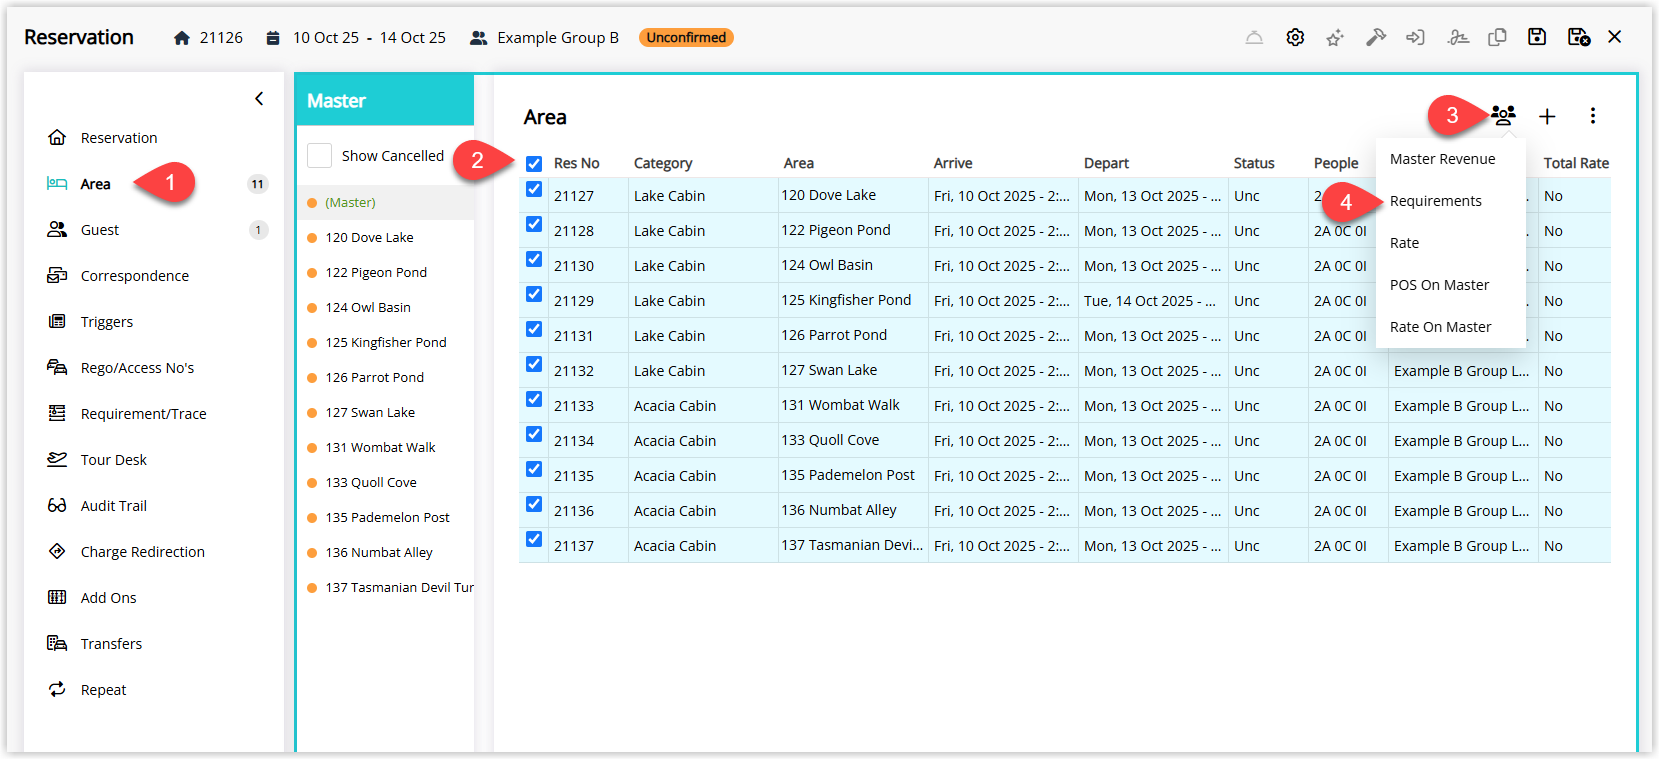Uncheck the checkbox for reservation 21130
Image resolution: width=1660 pixels, height=760 pixels.
tap(534, 260)
